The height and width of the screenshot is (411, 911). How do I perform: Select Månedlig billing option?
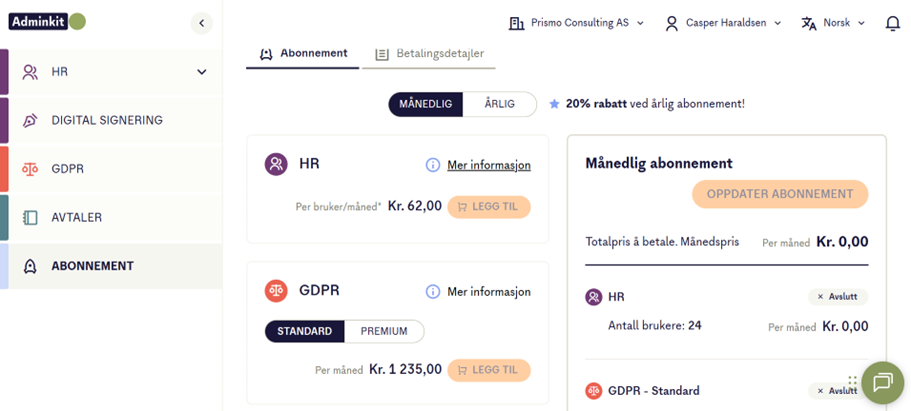[426, 104]
